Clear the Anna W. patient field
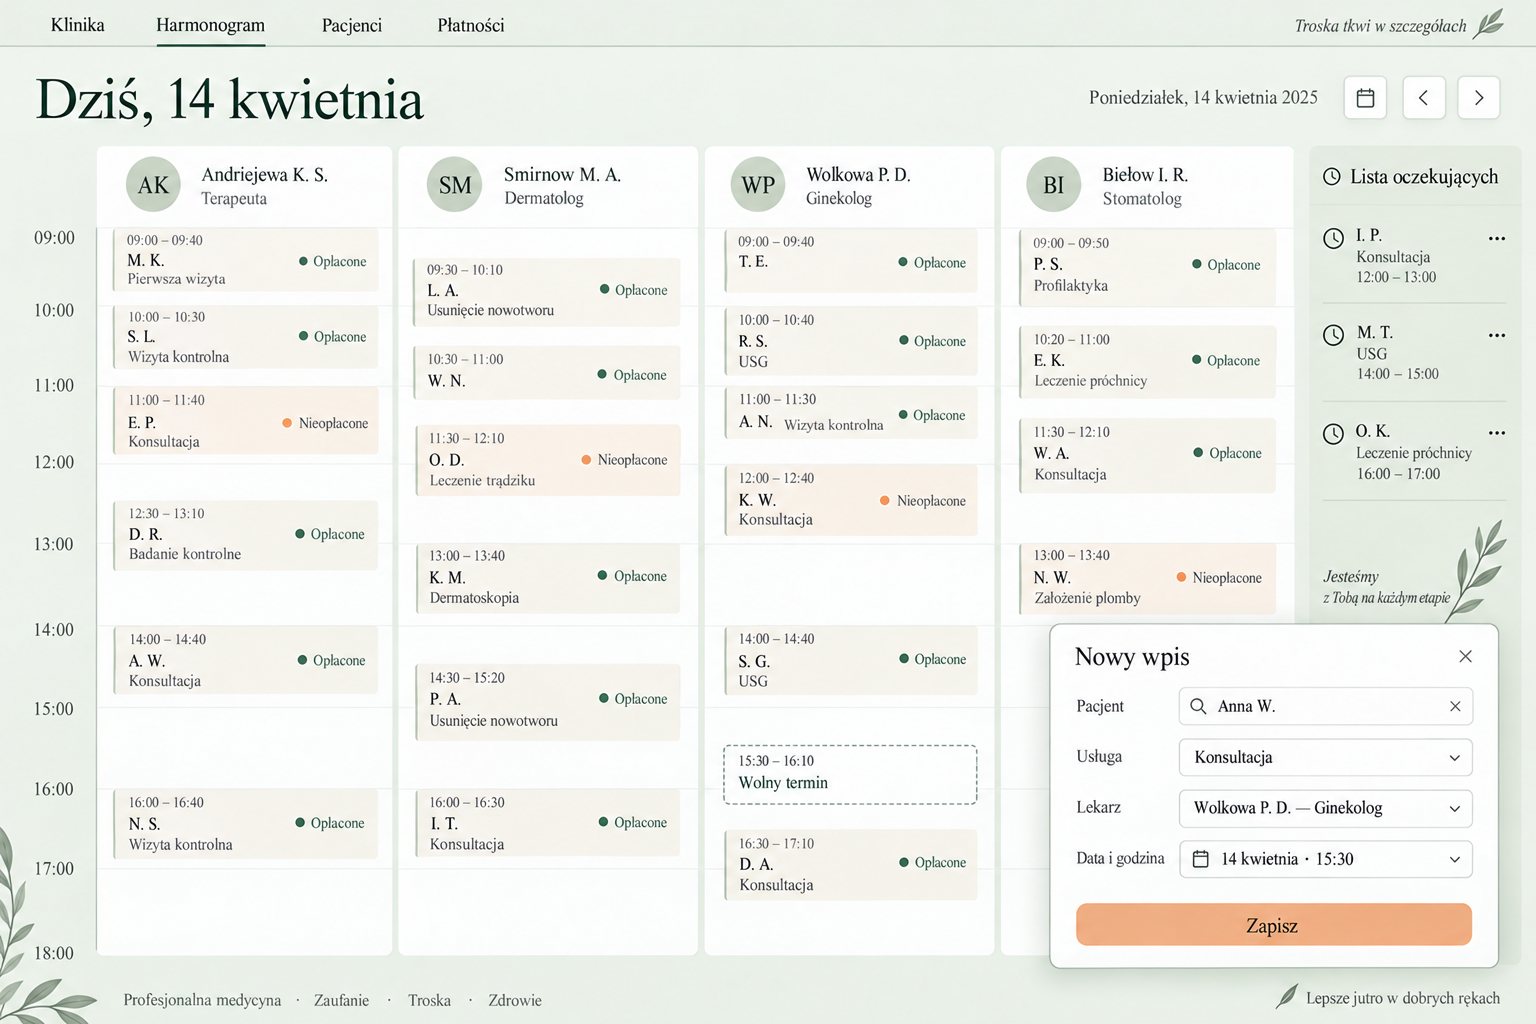Screen dimensions: 1536x1024 (x=1455, y=706)
